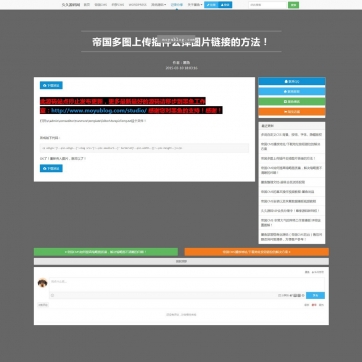The width and height of the screenshot is (362, 362).
Task: Click the emoji icon below the comment box
Action: click(x=52, y=295)
